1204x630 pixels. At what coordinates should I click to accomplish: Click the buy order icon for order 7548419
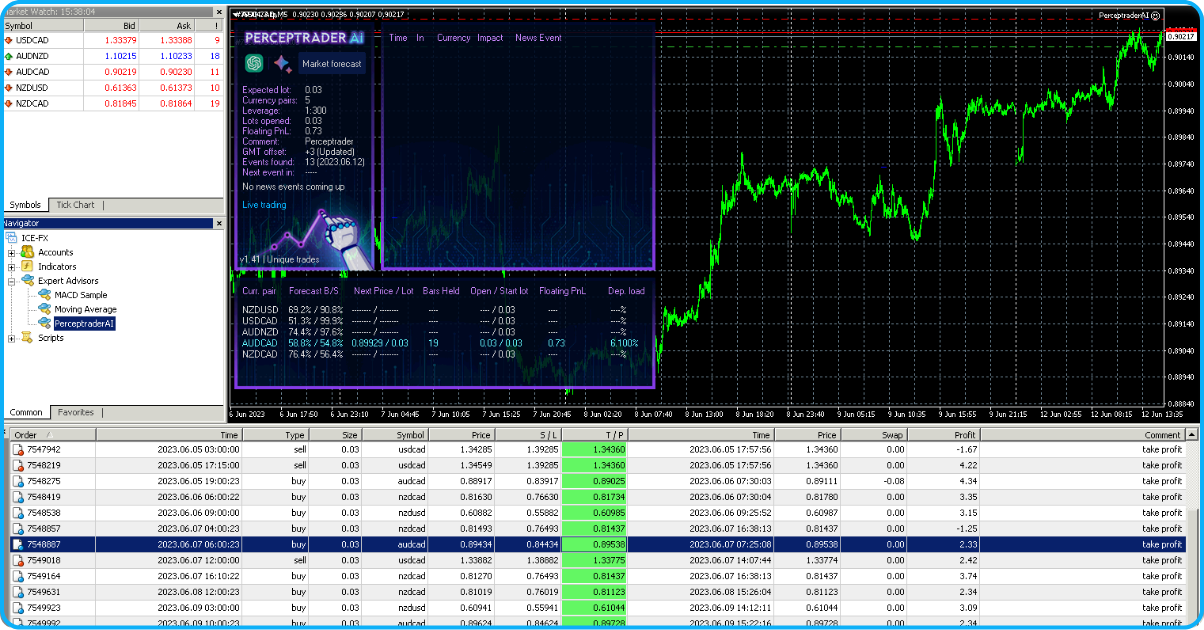click(18, 497)
